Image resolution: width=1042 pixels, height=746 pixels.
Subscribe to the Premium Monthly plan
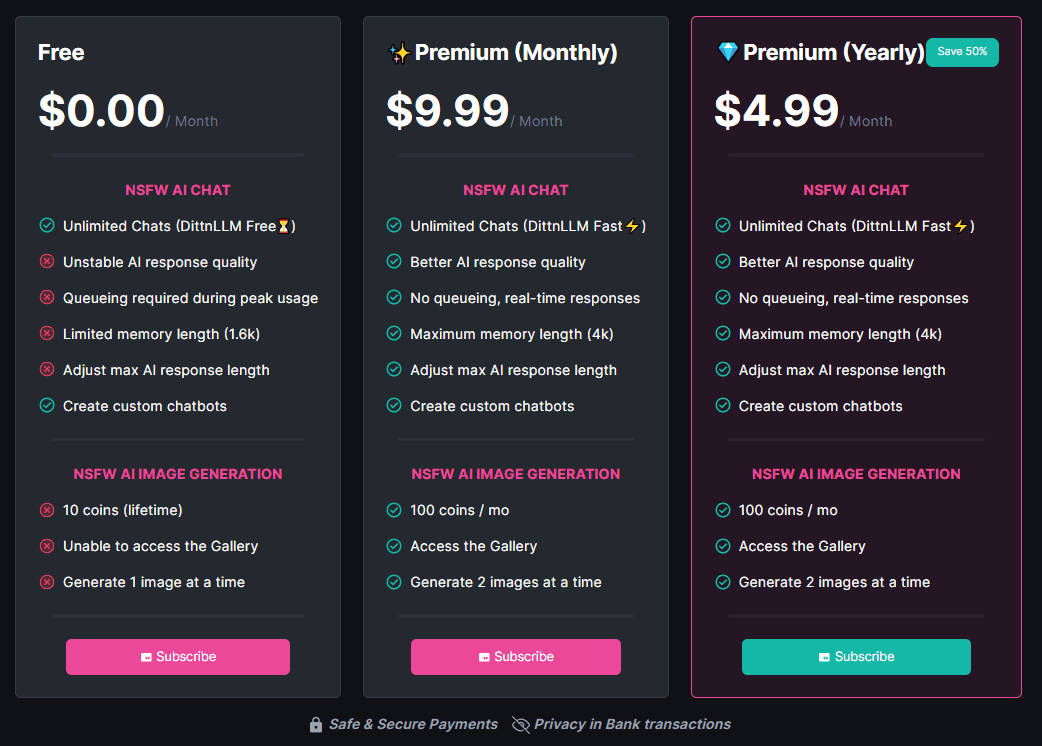tap(515, 657)
